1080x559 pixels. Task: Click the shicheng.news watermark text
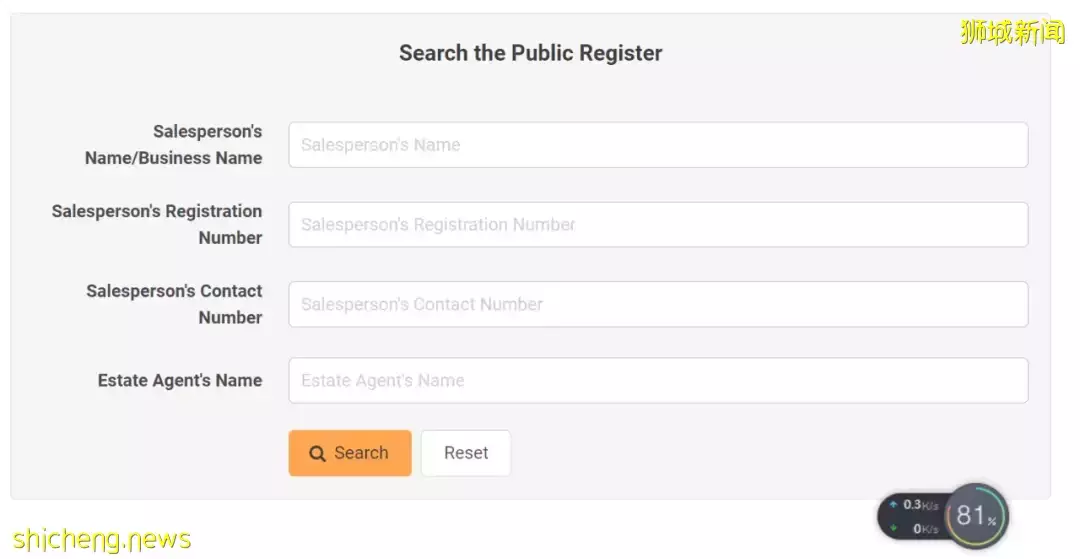(x=102, y=540)
